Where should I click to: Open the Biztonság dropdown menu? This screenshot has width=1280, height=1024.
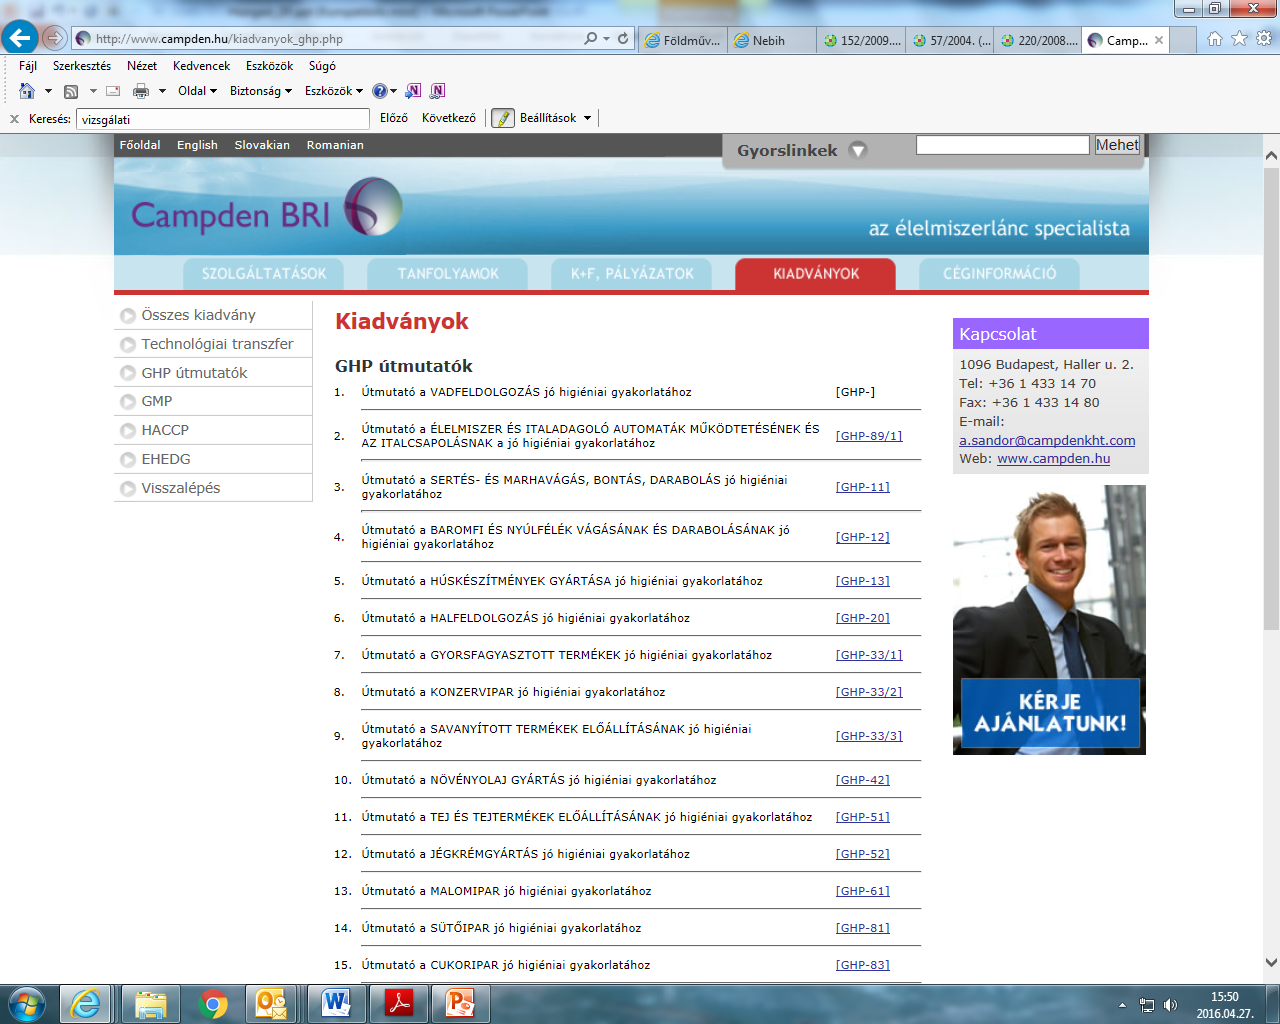(261, 91)
